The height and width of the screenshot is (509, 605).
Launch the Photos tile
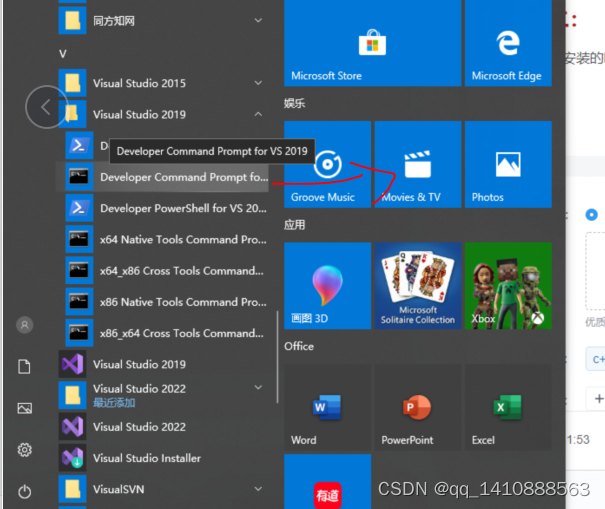(508, 164)
